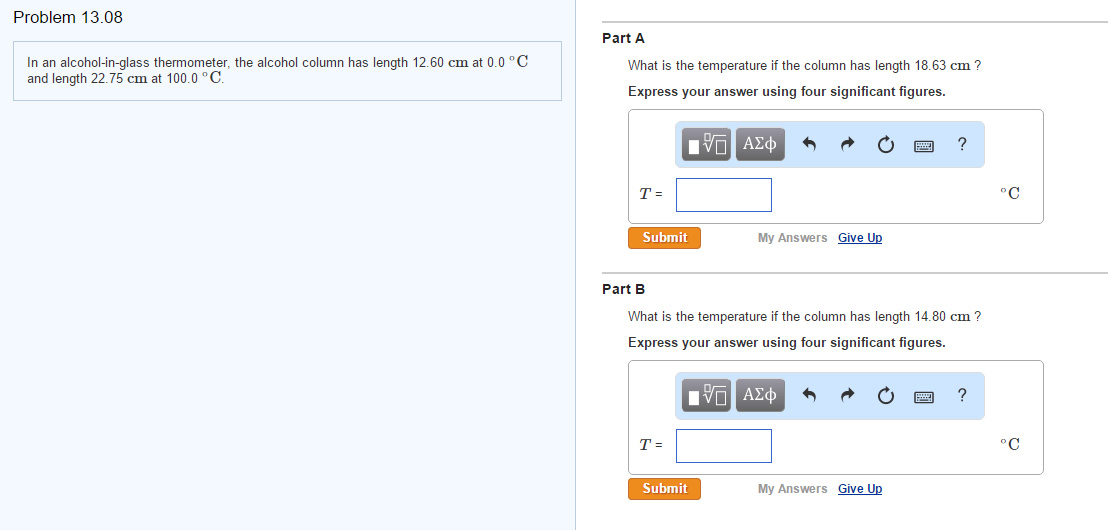Open Greek symbols palette in Part B
Image resolution: width=1108 pixels, height=530 pixels.
[x=760, y=396]
